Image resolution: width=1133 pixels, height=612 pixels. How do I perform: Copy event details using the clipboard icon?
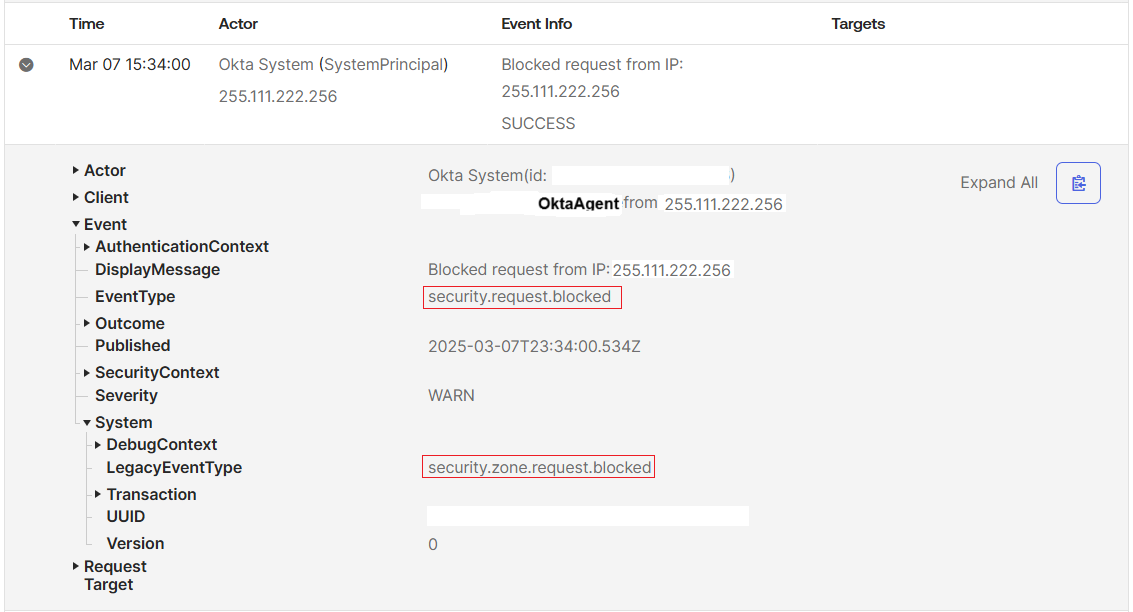point(1078,182)
